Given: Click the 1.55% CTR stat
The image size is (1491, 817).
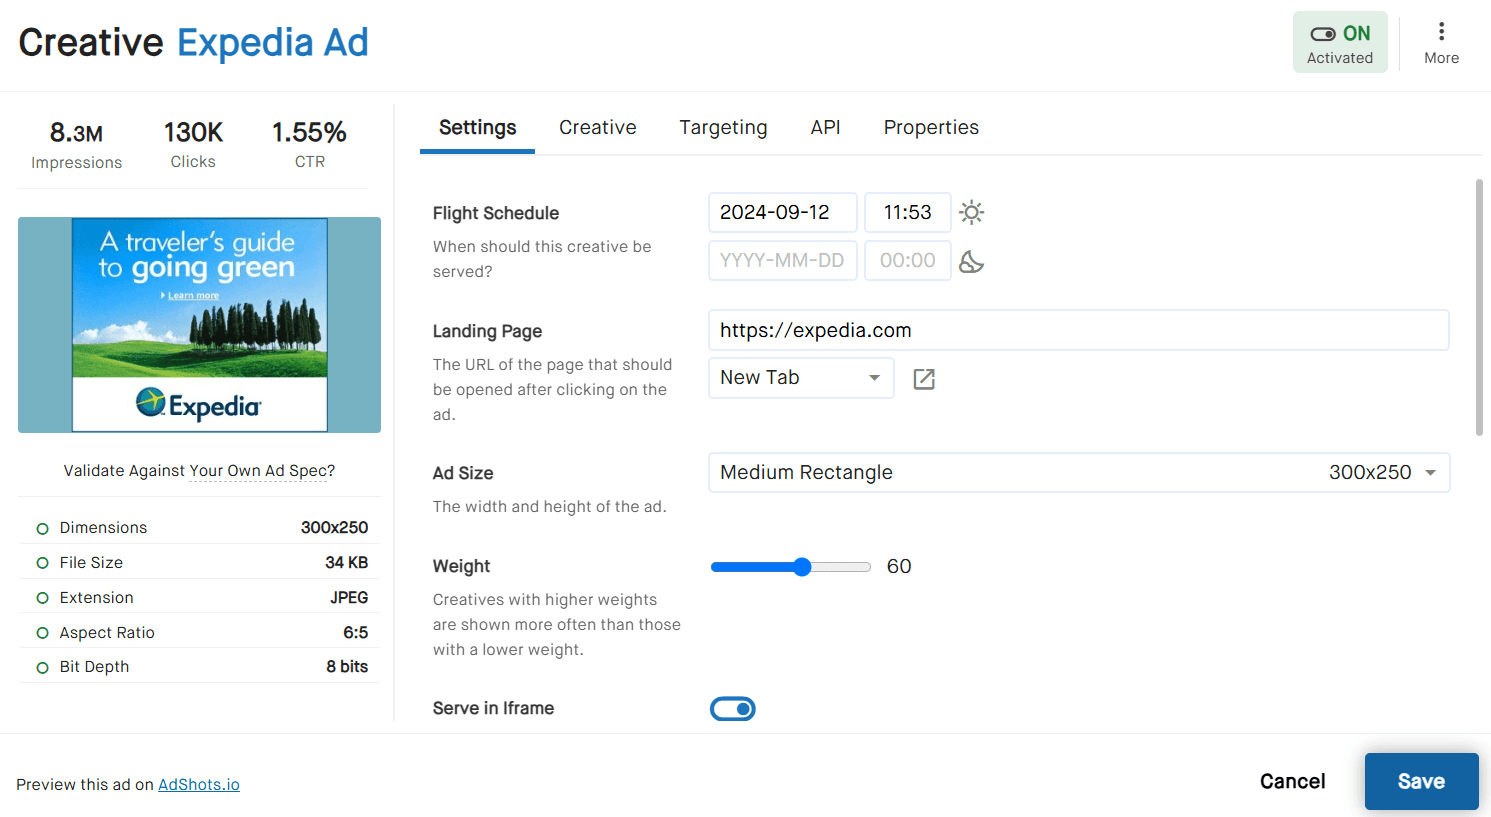Looking at the screenshot, I should (x=310, y=146).
